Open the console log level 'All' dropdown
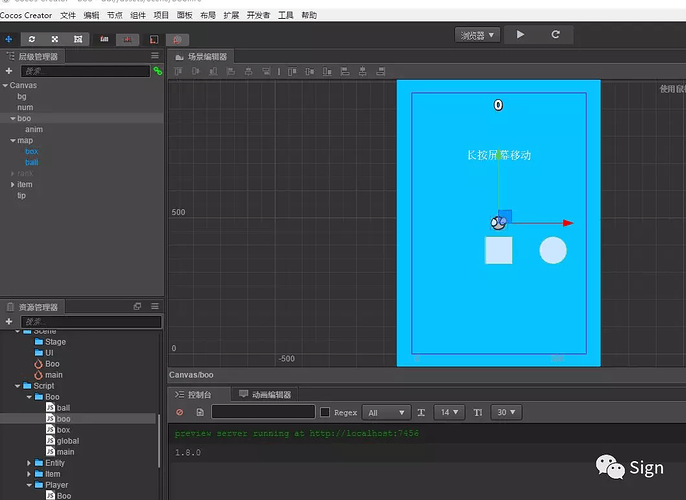686x500 pixels. (x=386, y=412)
